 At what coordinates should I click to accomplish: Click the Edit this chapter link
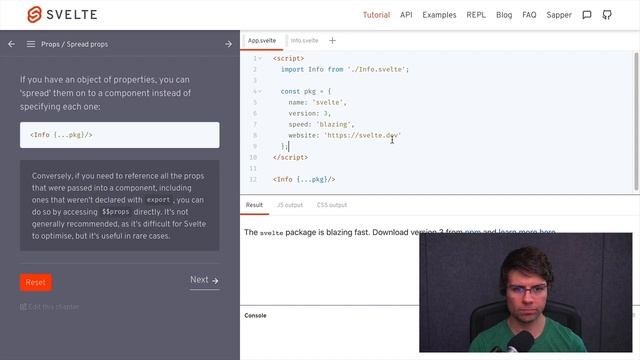pyautogui.click(x=49, y=307)
